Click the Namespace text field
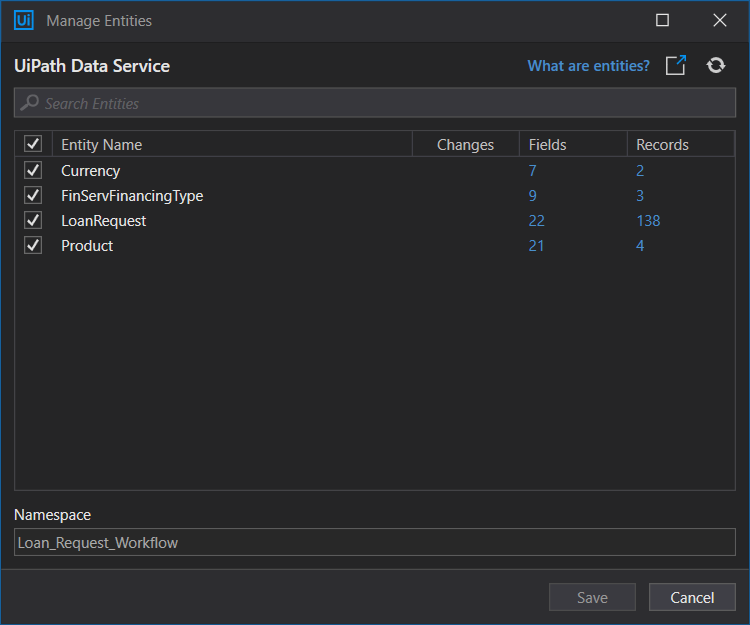This screenshot has width=750, height=625. [375, 542]
